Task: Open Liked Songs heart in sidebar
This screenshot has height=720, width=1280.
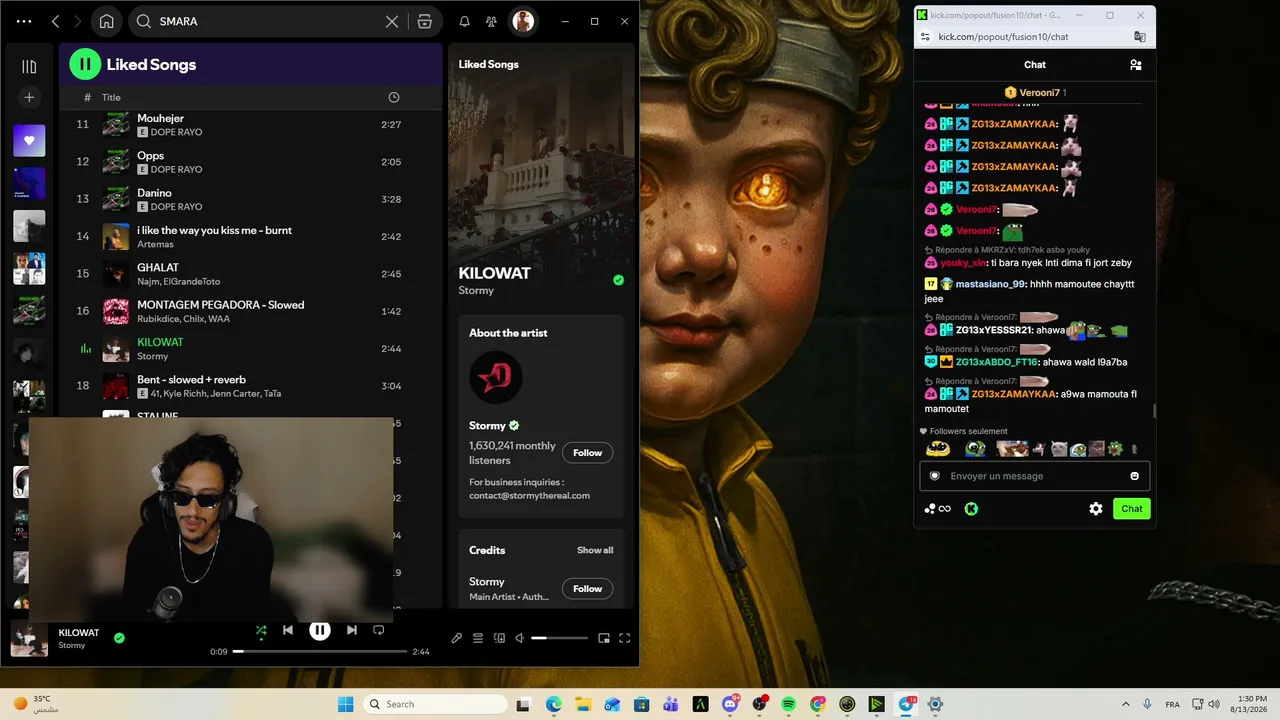Action: pos(29,141)
